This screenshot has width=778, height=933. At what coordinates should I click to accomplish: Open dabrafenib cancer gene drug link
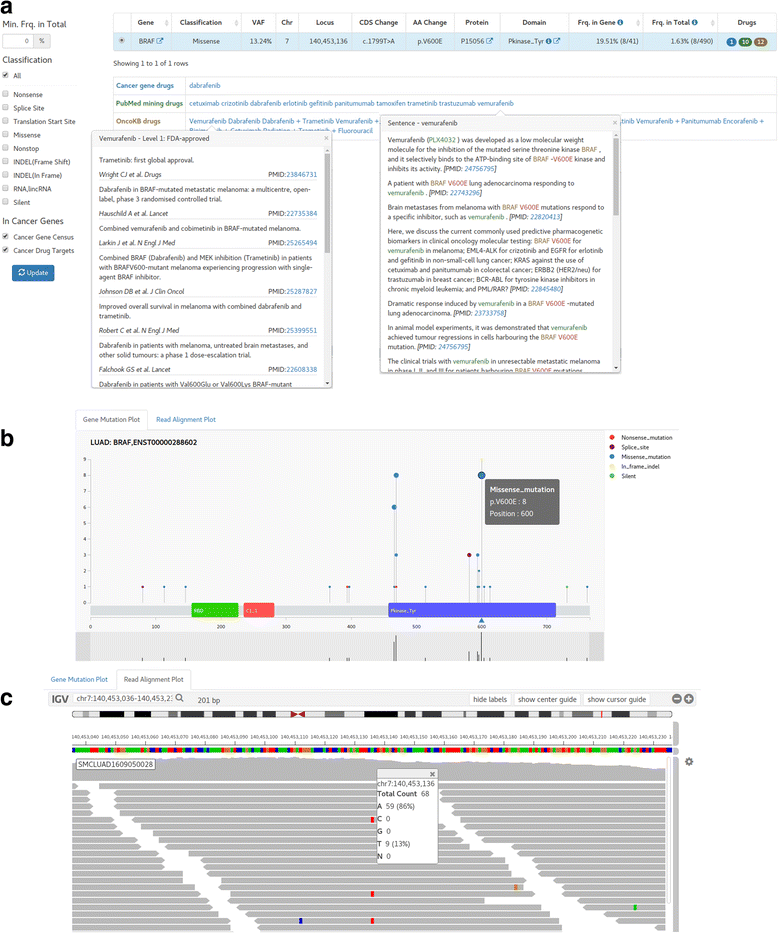(205, 86)
